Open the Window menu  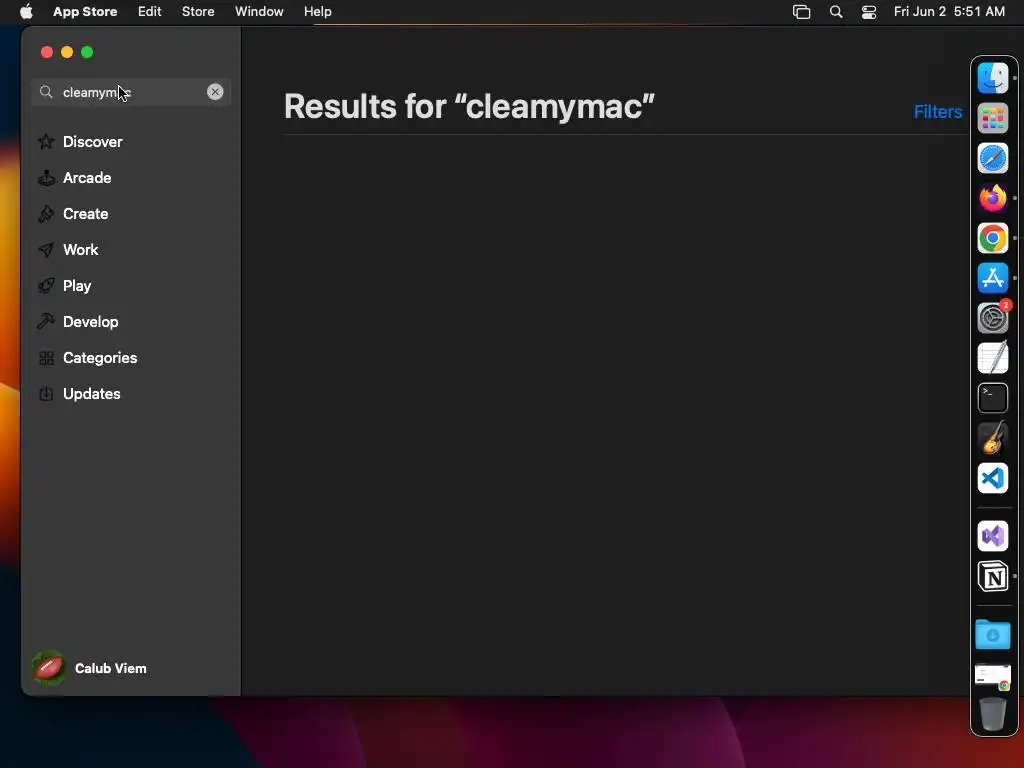pos(259,12)
